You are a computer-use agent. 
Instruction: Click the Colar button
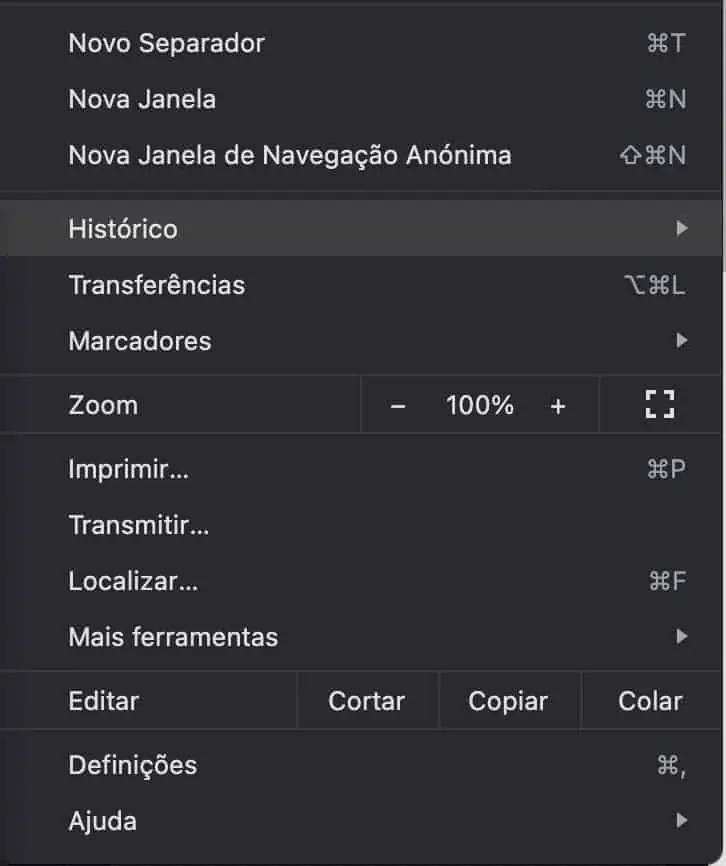651,701
